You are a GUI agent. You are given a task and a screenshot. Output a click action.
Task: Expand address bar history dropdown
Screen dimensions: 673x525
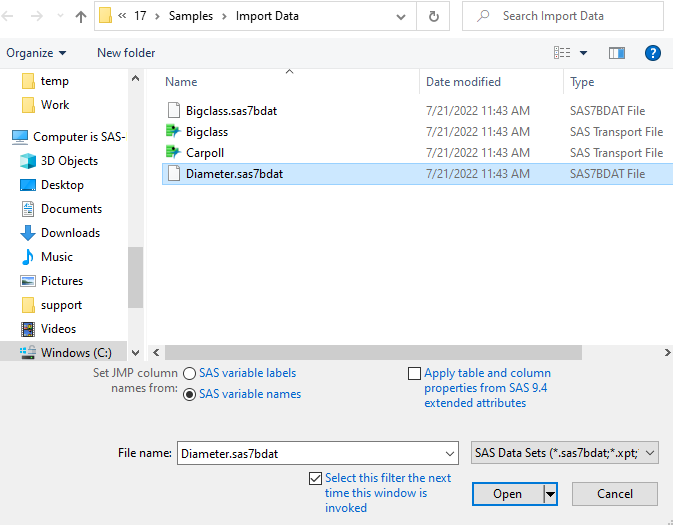pyautogui.click(x=400, y=16)
